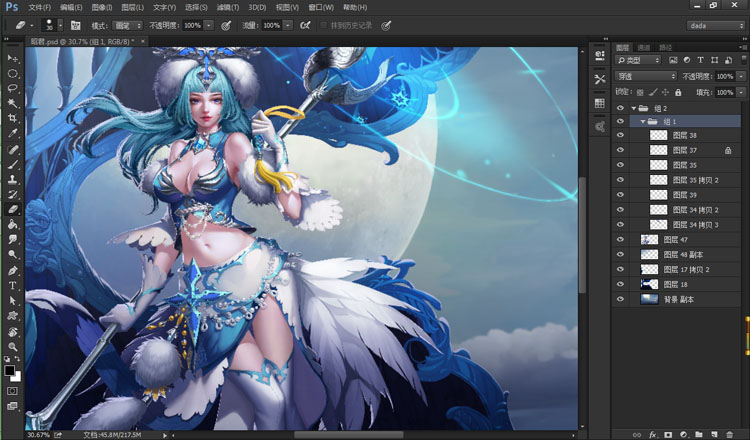
Task: Select the Paint Bucket tool
Action: click(x=12, y=224)
